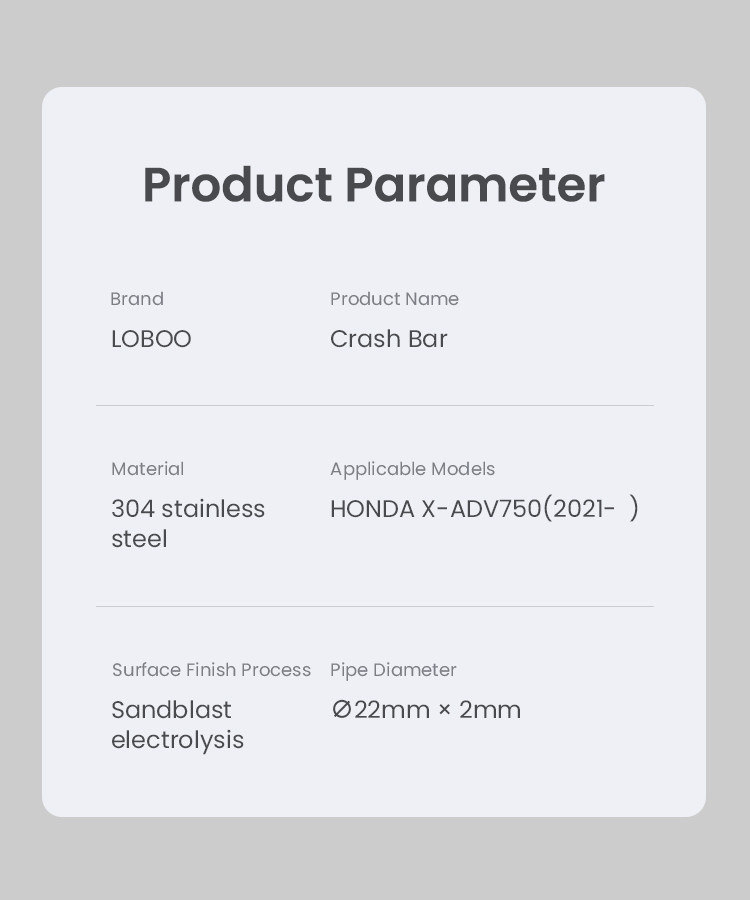The height and width of the screenshot is (900, 750).
Task: Click the Surface Finish Process label
Action: click(211, 670)
